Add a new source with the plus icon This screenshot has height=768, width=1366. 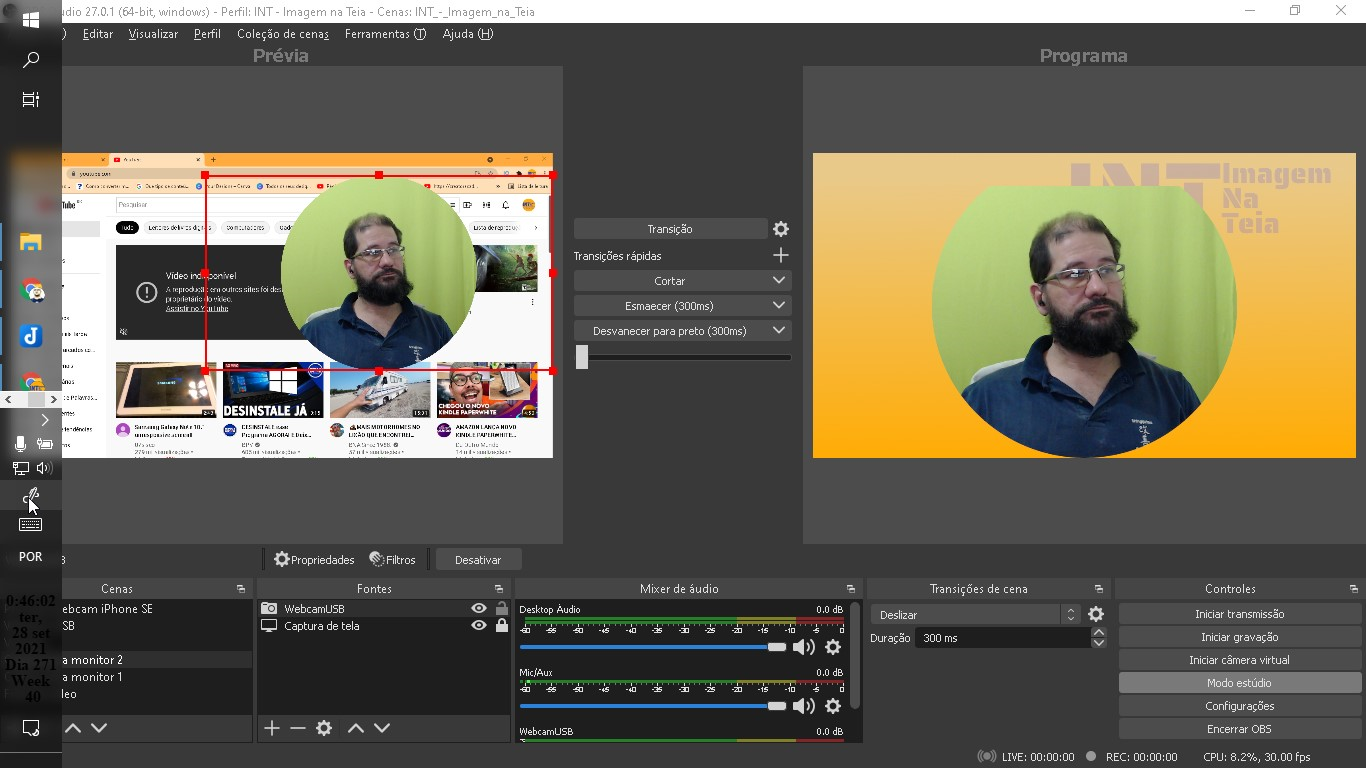click(x=271, y=728)
